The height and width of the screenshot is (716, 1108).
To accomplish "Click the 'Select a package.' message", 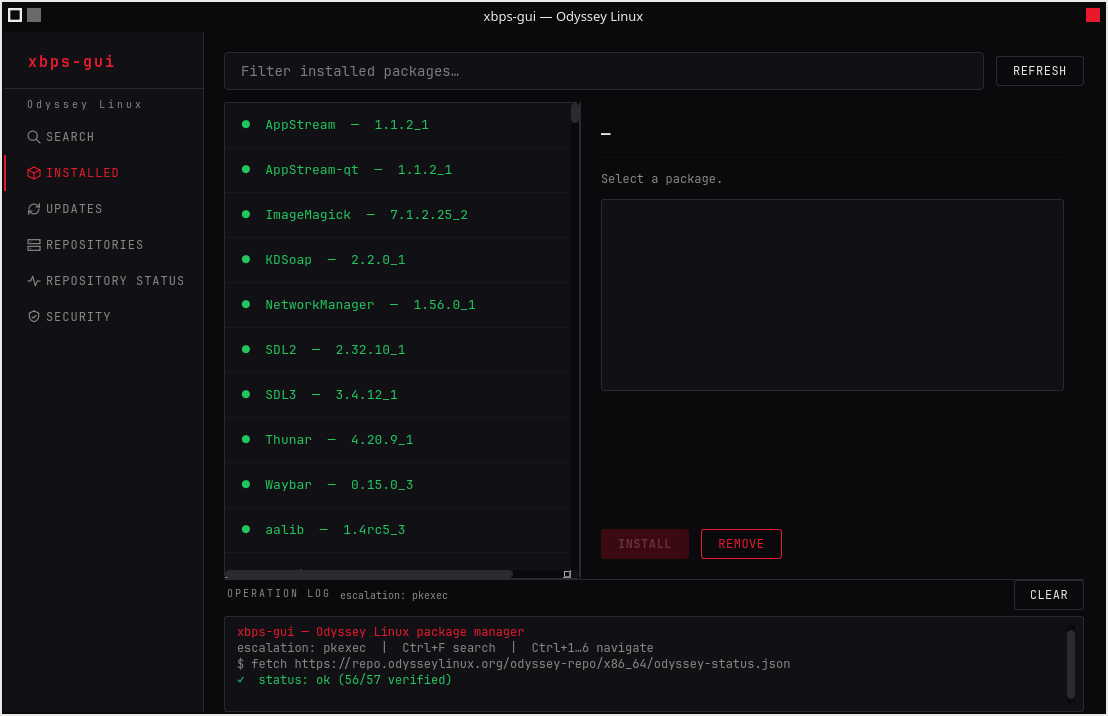I will pyautogui.click(x=661, y=179).
